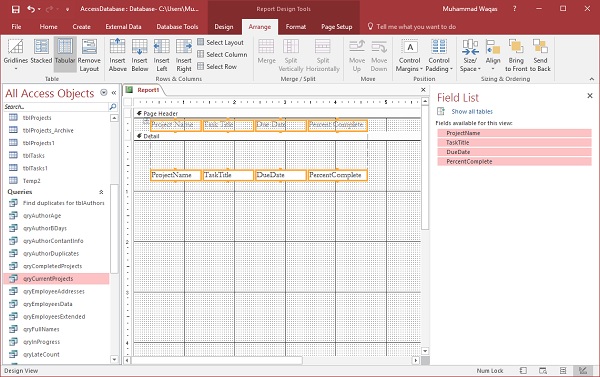Open Control Margins dropdown
Screen dimensions: 600x377
click(x=409, y=55)
